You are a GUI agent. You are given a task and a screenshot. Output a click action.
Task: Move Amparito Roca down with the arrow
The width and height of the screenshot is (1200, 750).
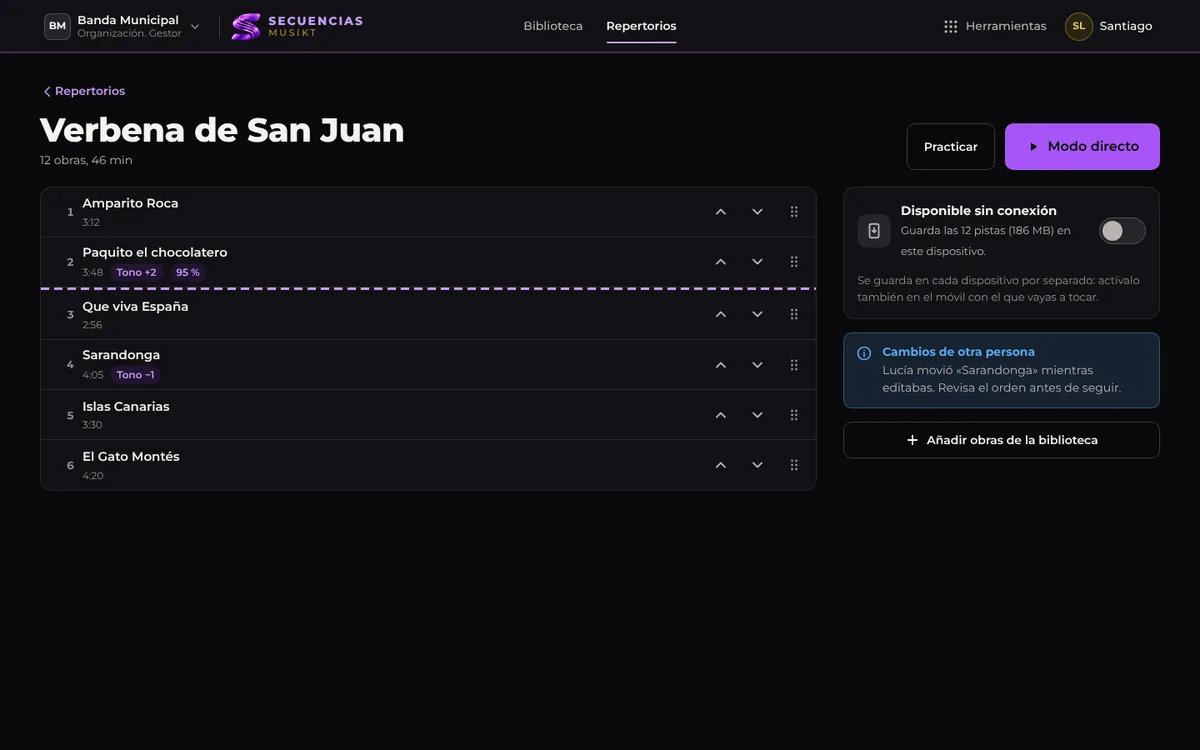[757, 212]
